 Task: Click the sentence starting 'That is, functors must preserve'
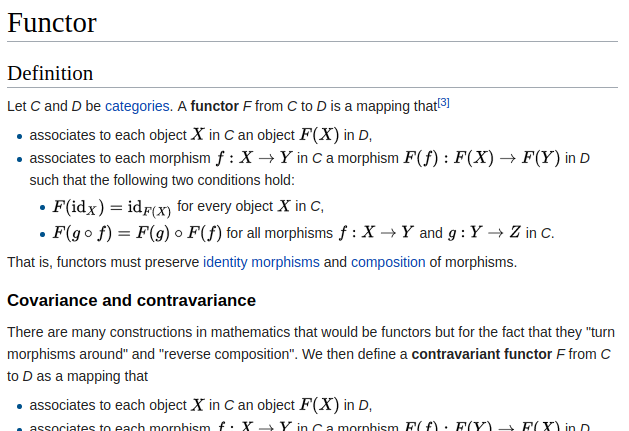262,262
